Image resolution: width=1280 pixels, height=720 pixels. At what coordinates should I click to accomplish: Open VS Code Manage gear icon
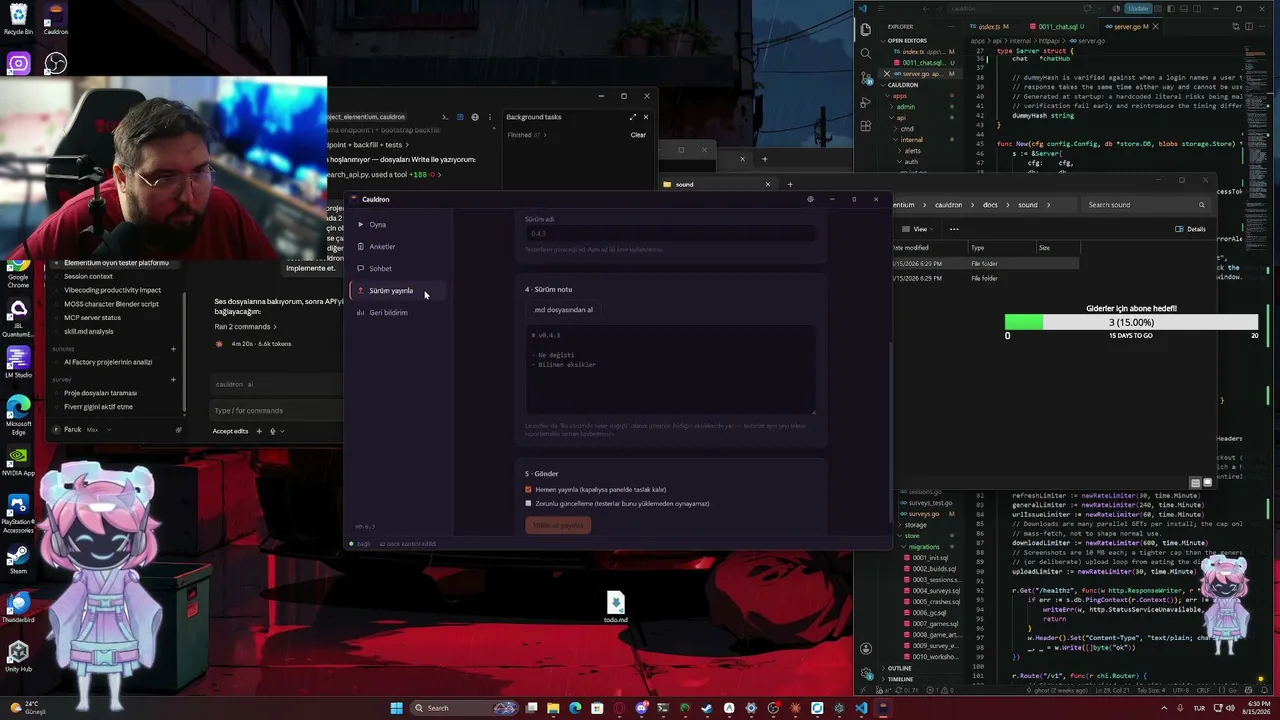[866, 672]
